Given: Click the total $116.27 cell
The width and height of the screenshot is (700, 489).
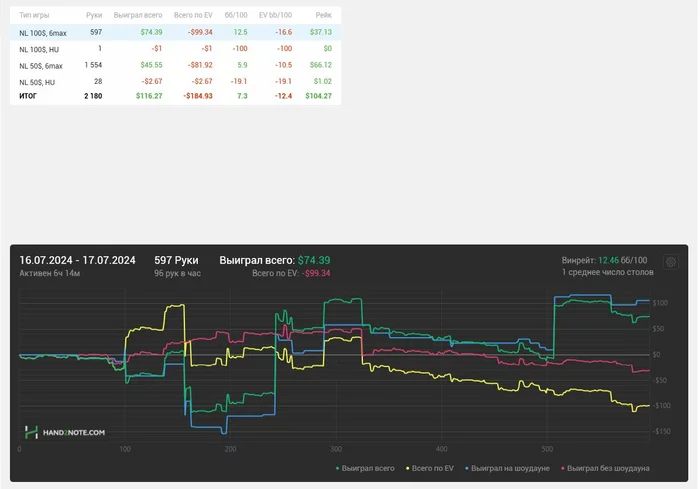Looking at the screenshot, I should pyautogui.click(x=150, y=96).
